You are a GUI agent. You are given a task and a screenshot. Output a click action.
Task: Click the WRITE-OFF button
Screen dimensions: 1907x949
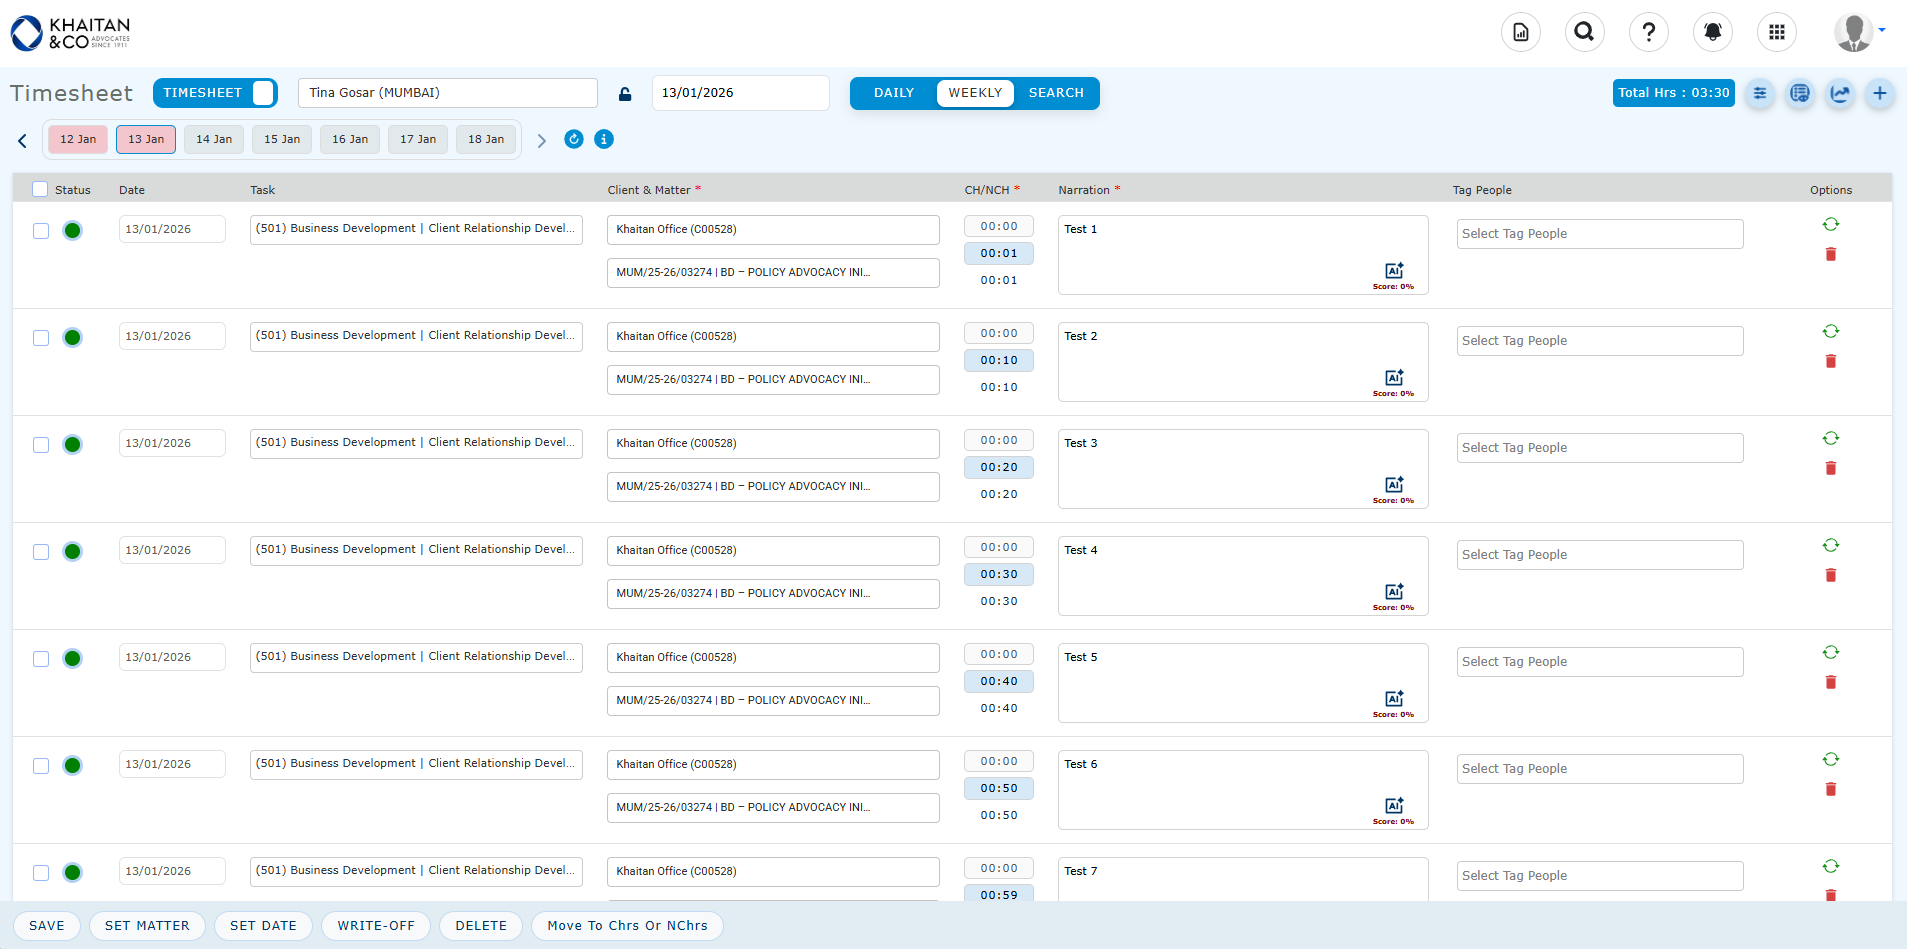[x=376, y=926]
